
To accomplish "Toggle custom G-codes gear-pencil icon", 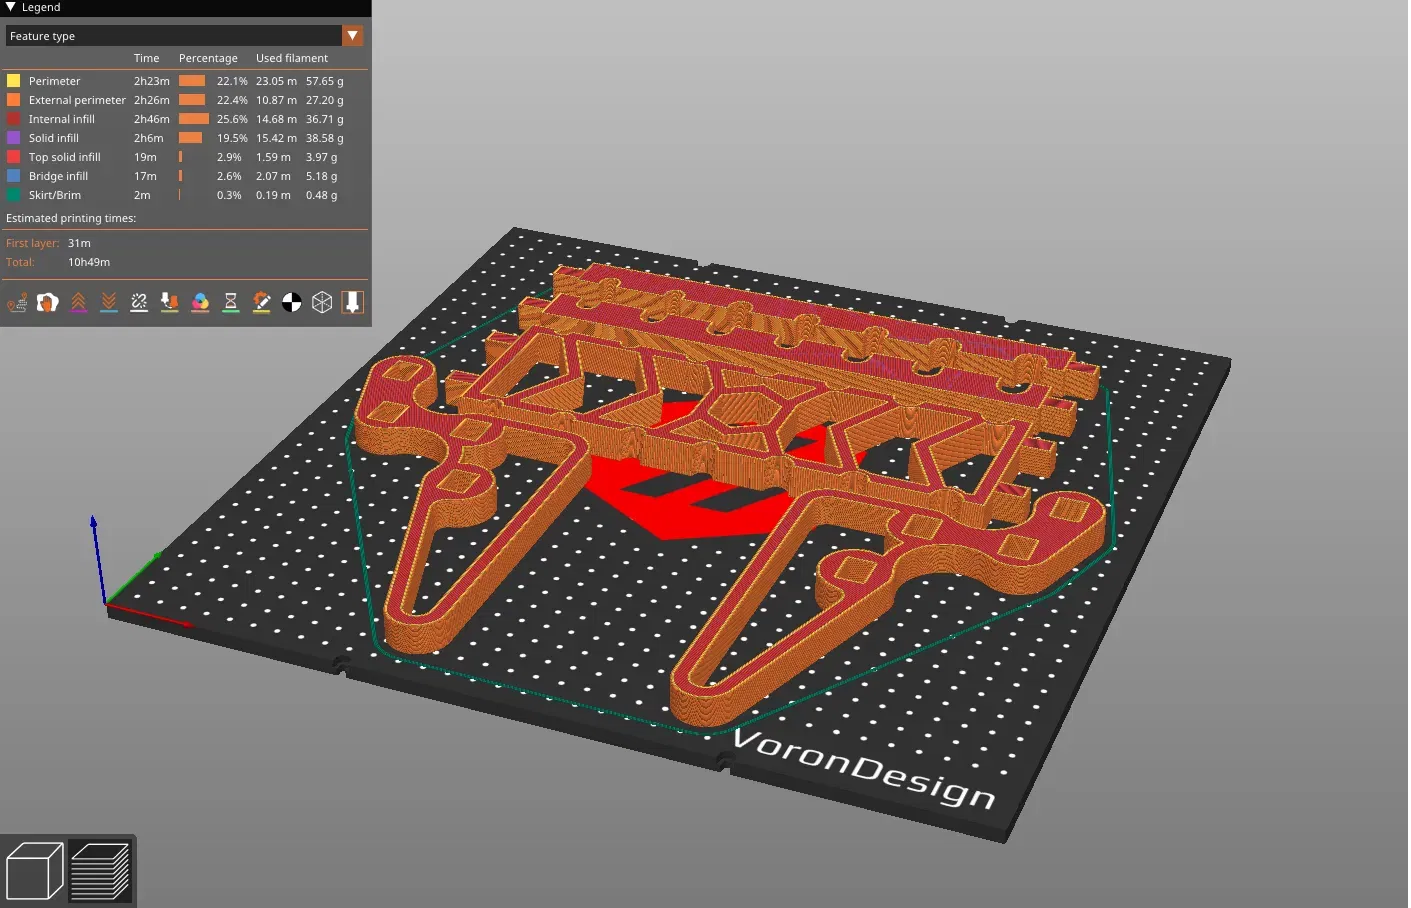I will [261, 302].
